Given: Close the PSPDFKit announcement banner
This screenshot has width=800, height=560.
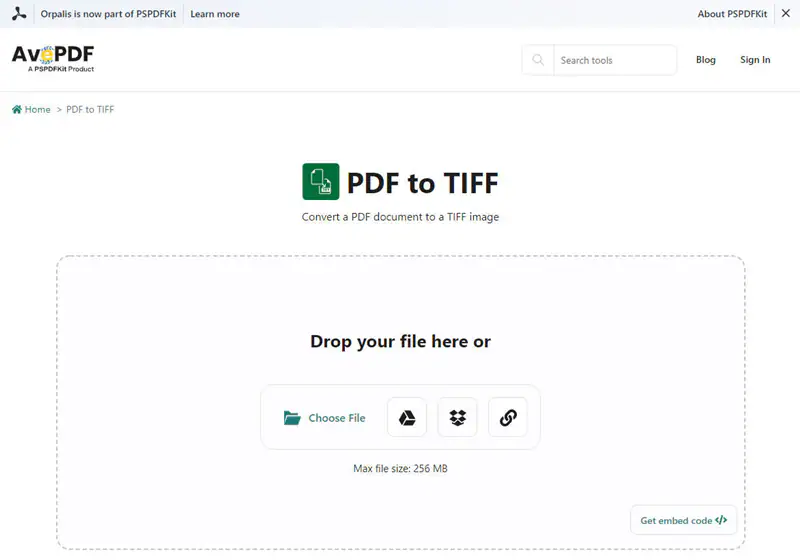Looking at the screenshot, I should [786, 14].
